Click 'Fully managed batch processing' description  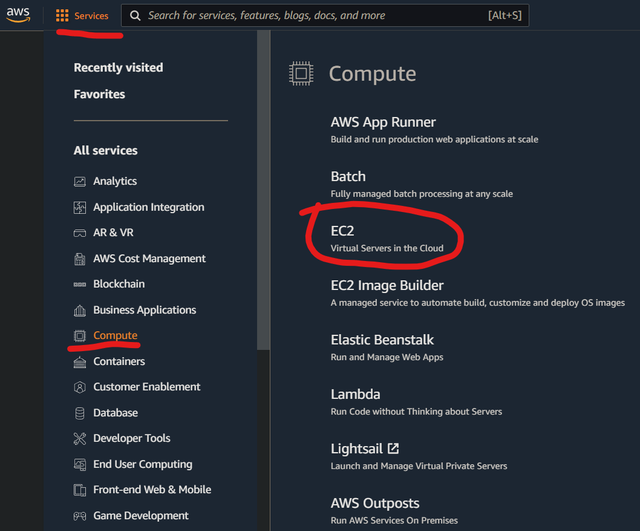click(x=422, y=194)
